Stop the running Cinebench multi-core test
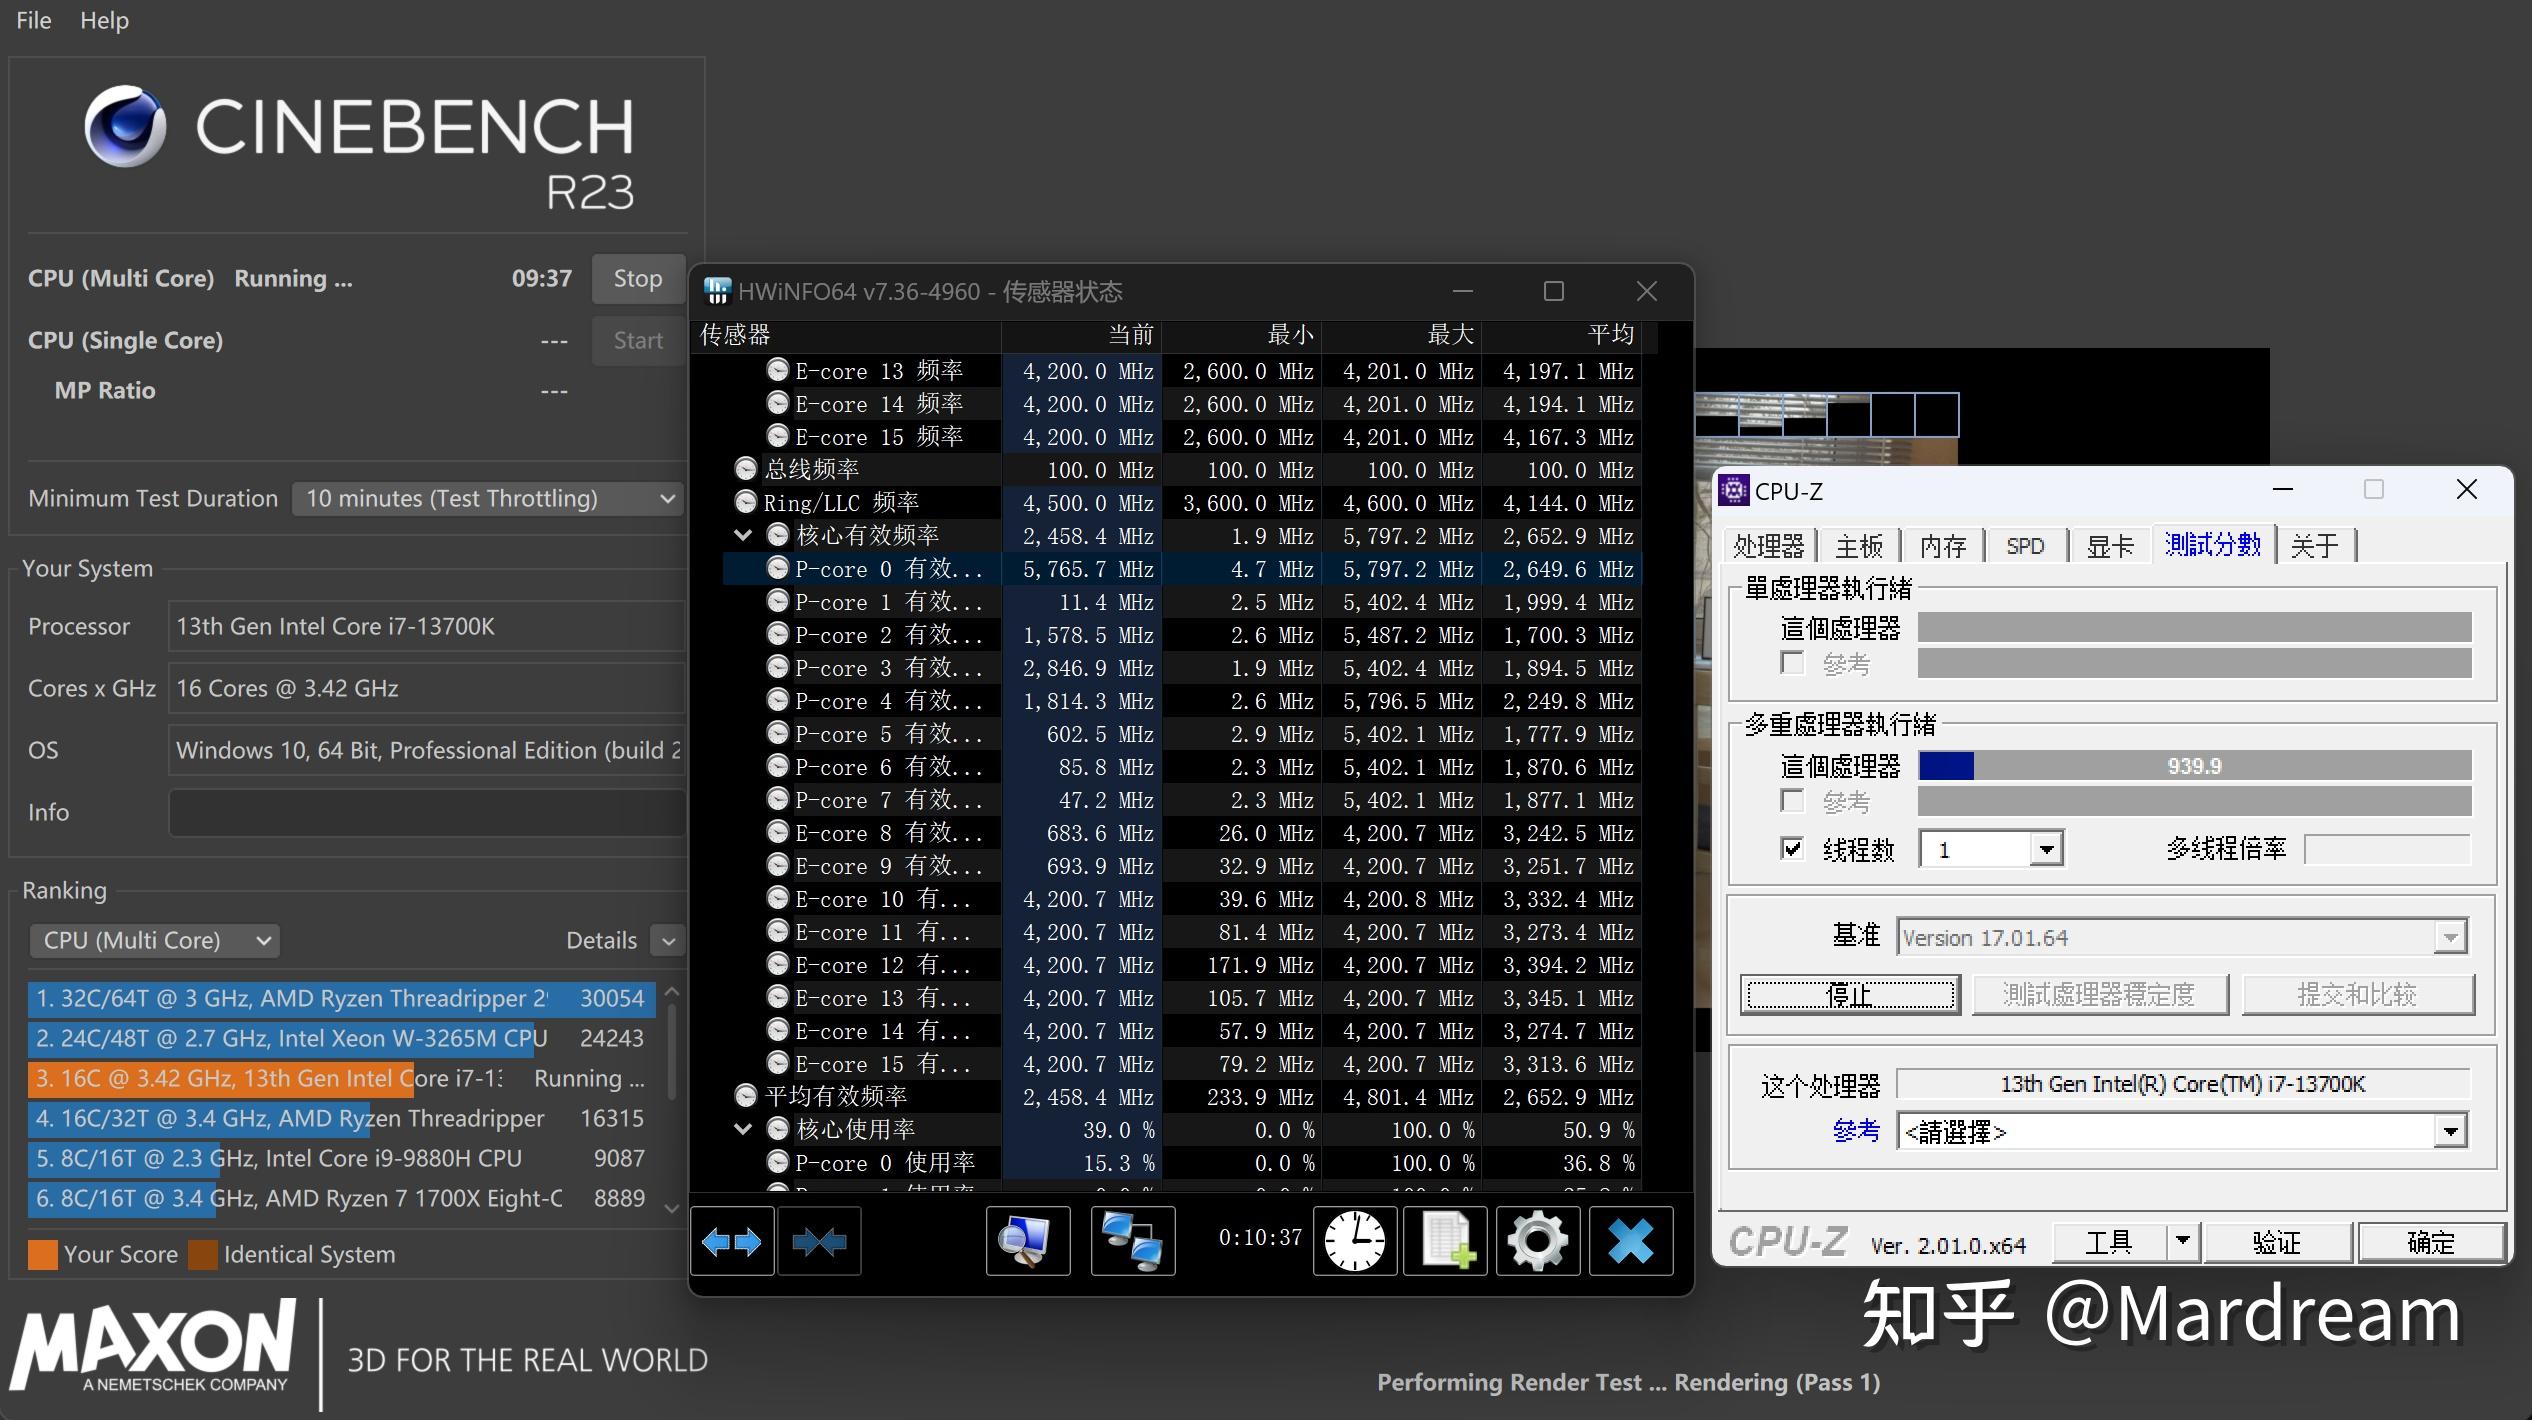Image resolution: width=2532 pixels, height=1420 pixels. [x=637, y=278]
